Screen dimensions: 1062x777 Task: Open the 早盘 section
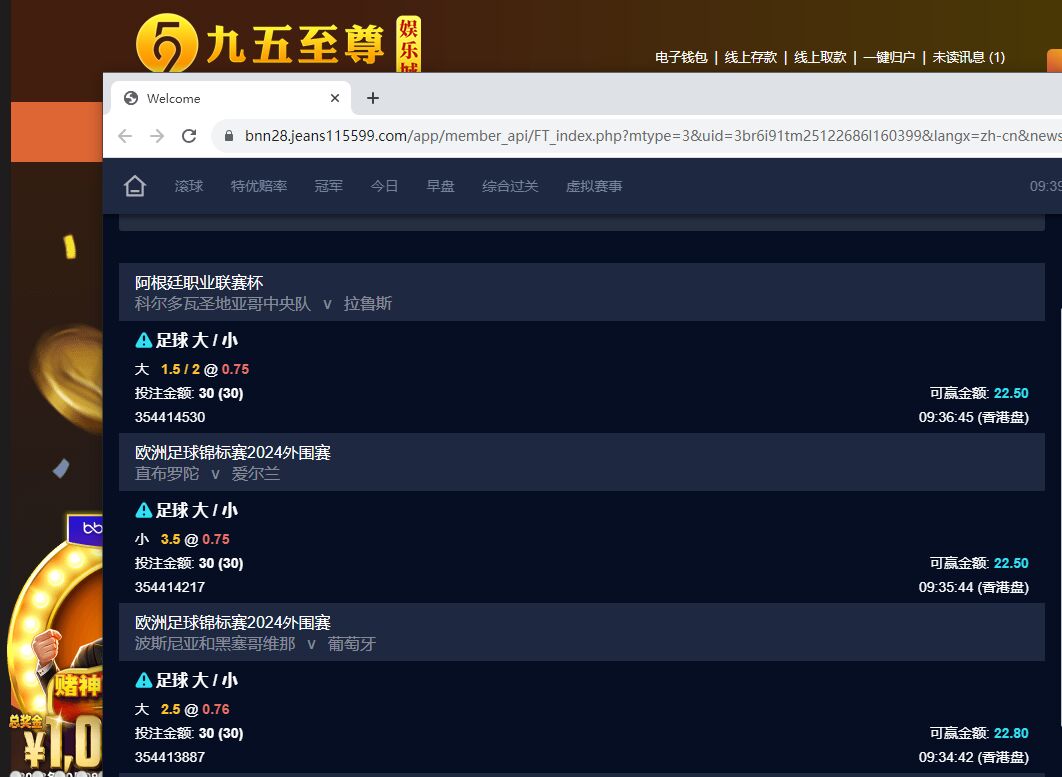440,186
